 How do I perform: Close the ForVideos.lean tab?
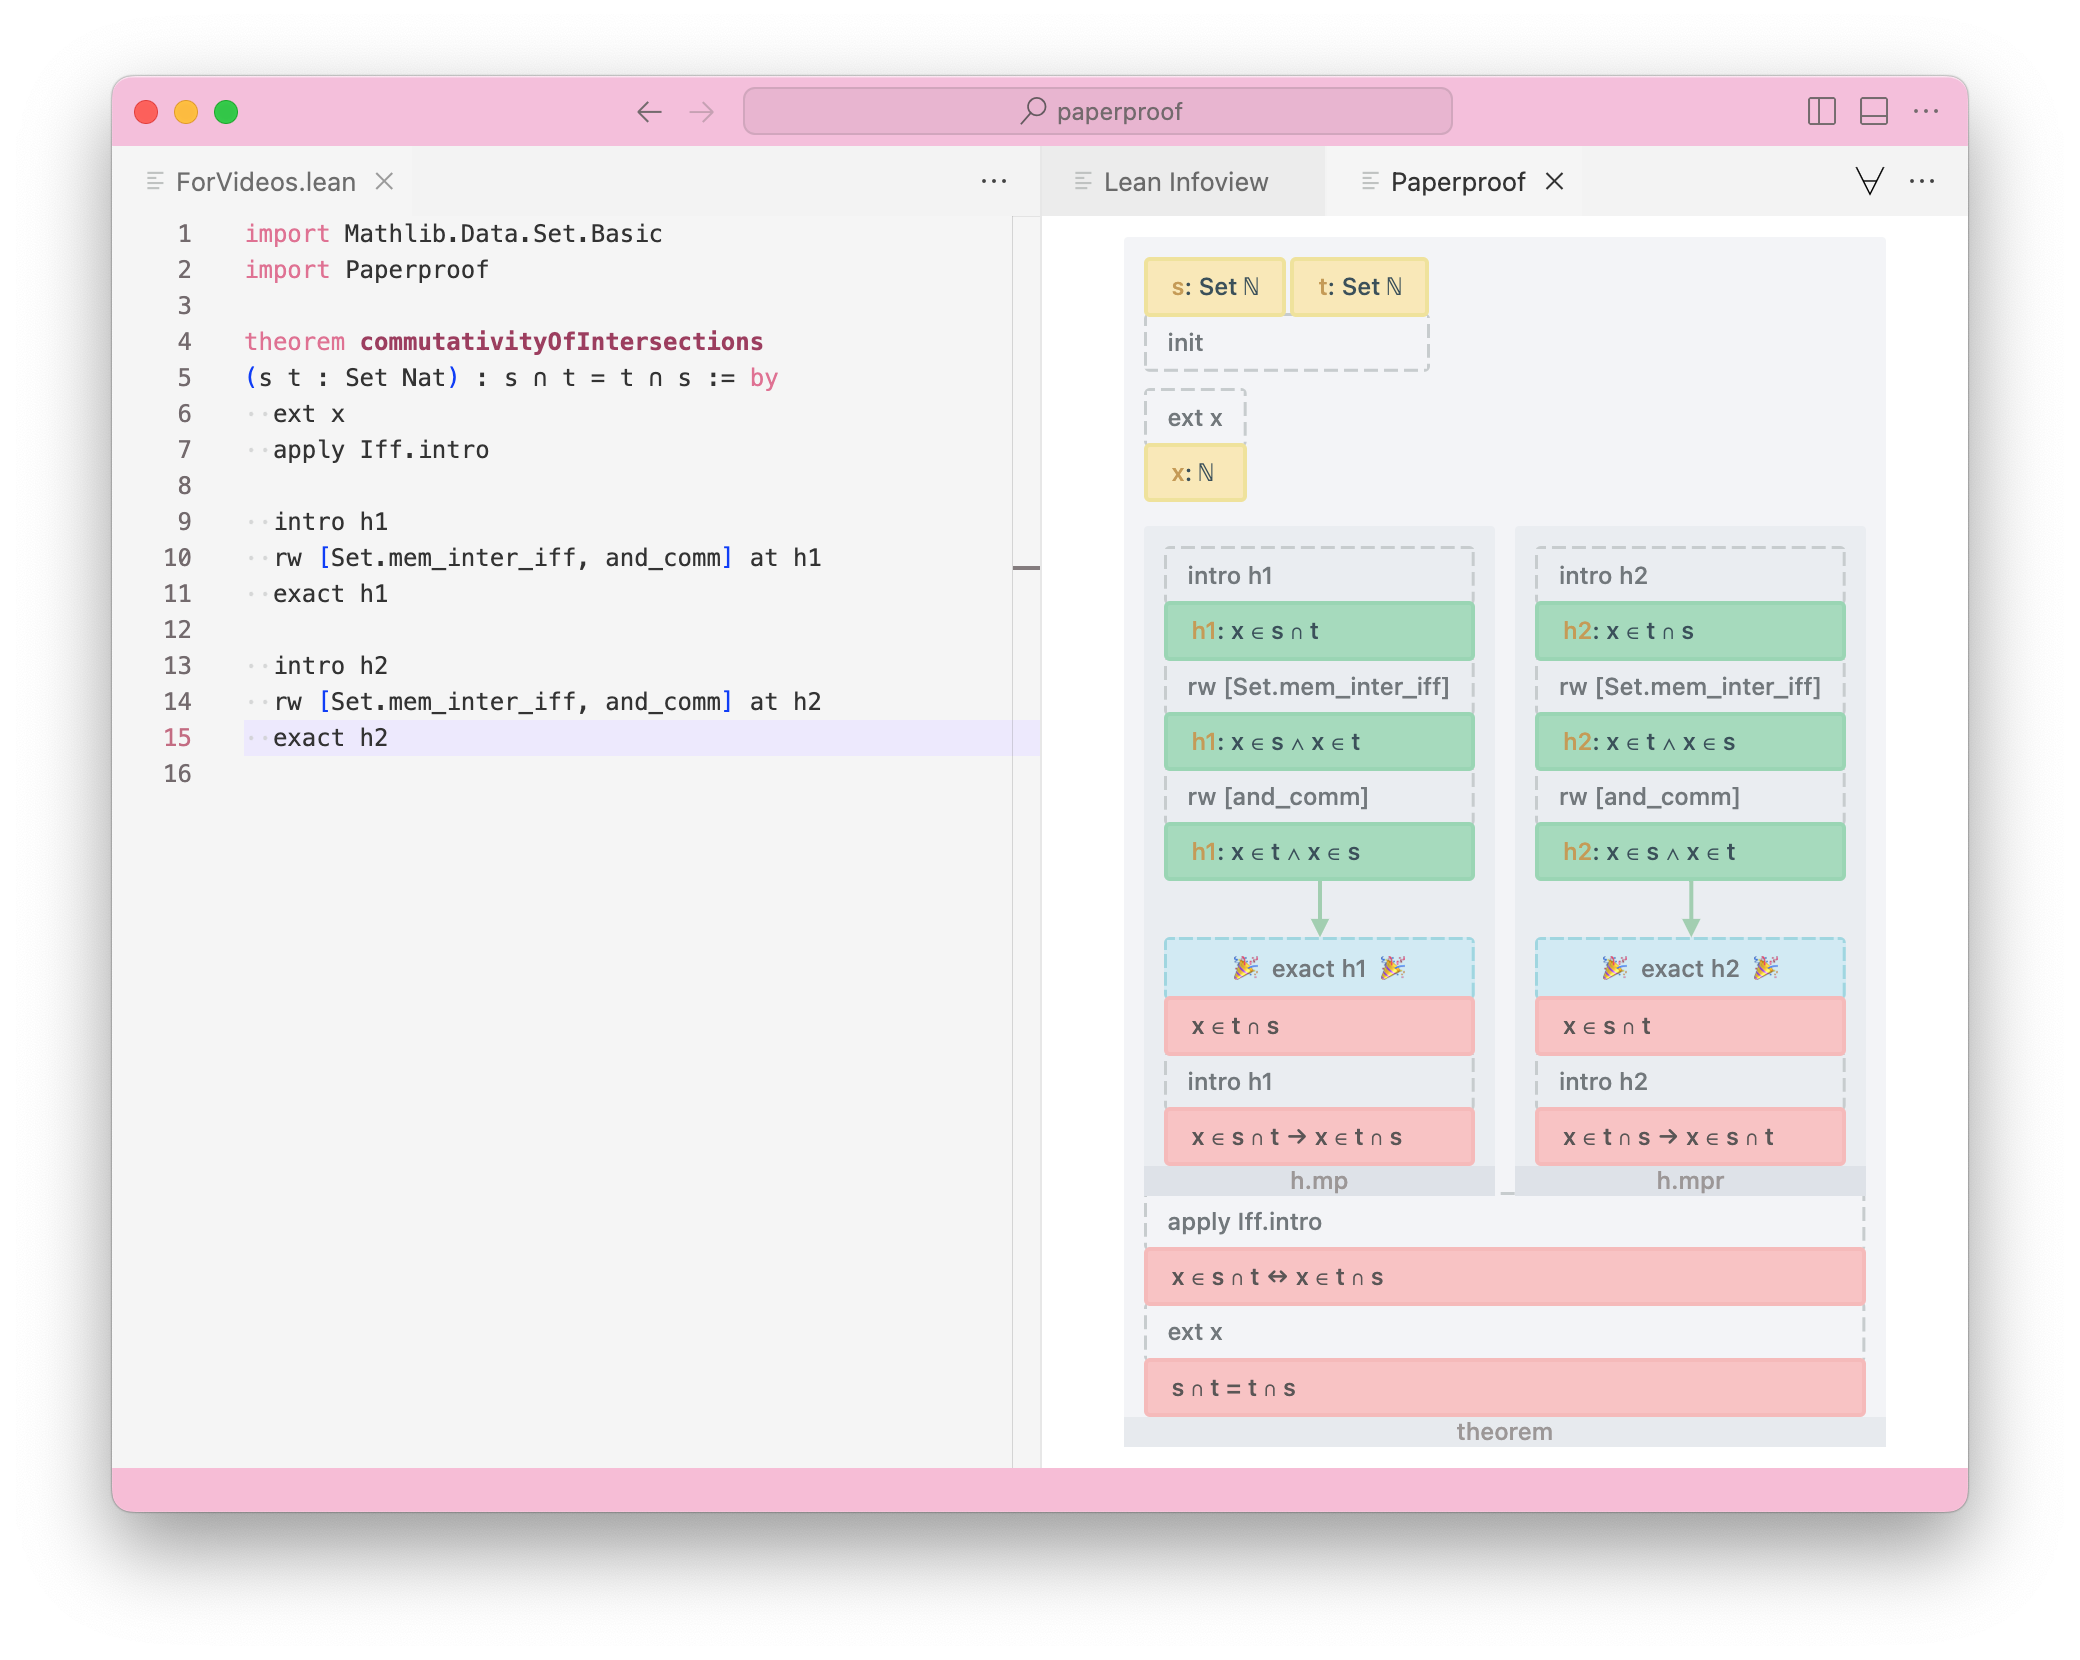tap(384, 181)
